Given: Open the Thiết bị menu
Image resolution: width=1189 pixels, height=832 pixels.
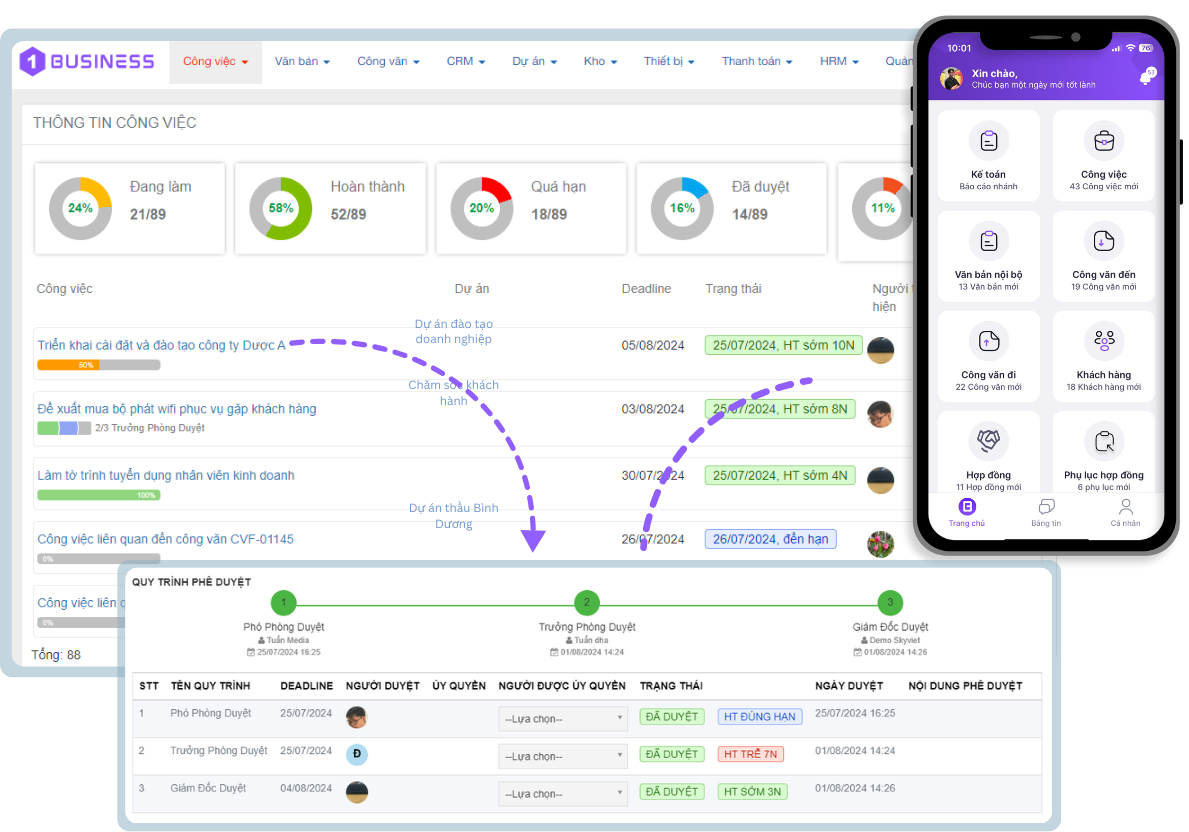Looking at the screenshot, I should (x=670, y=61).
